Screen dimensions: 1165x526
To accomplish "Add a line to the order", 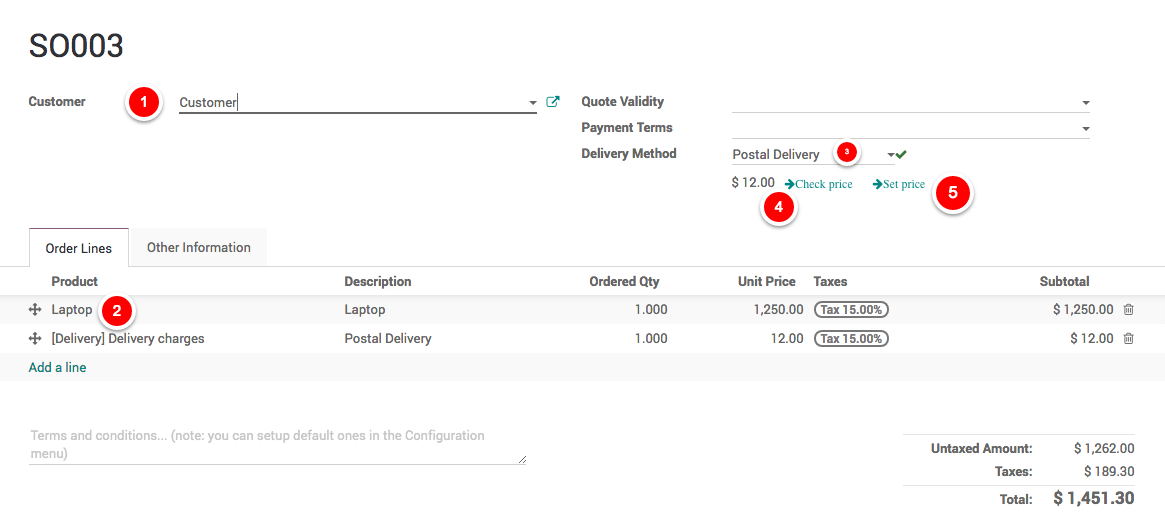I will [x=57, y=368].
